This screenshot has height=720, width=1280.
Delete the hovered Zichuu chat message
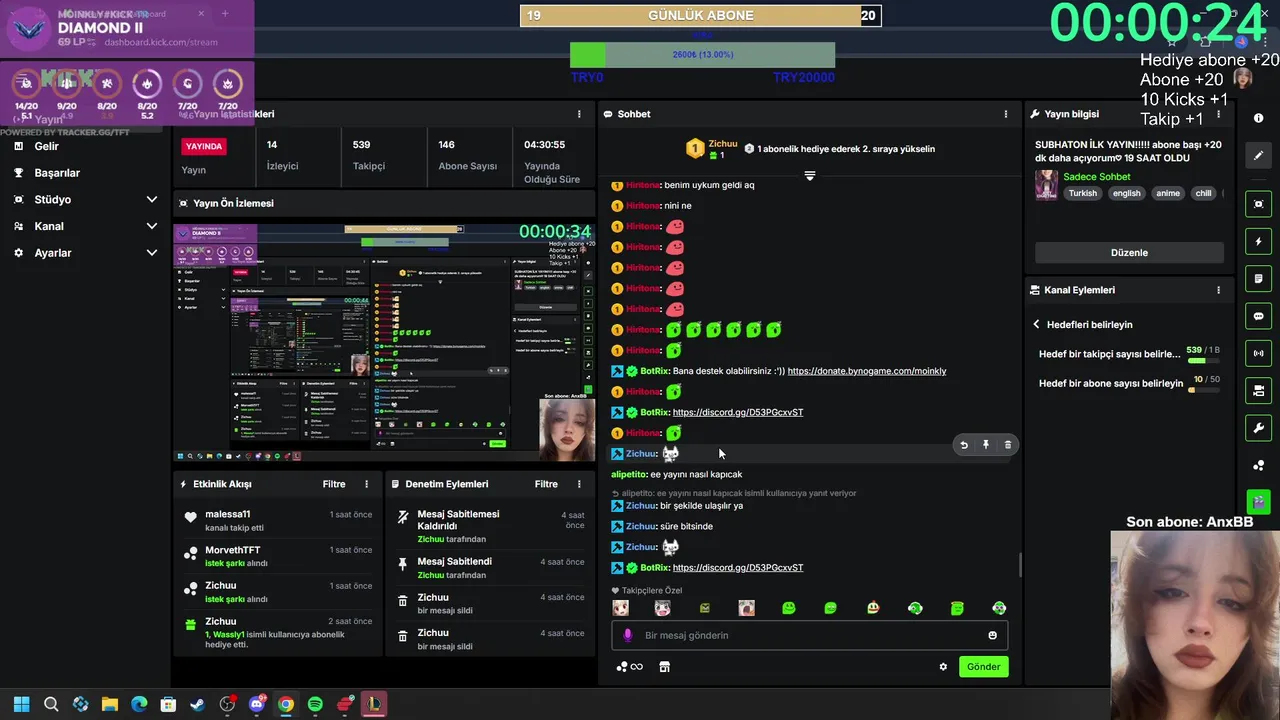point(1007,445)
